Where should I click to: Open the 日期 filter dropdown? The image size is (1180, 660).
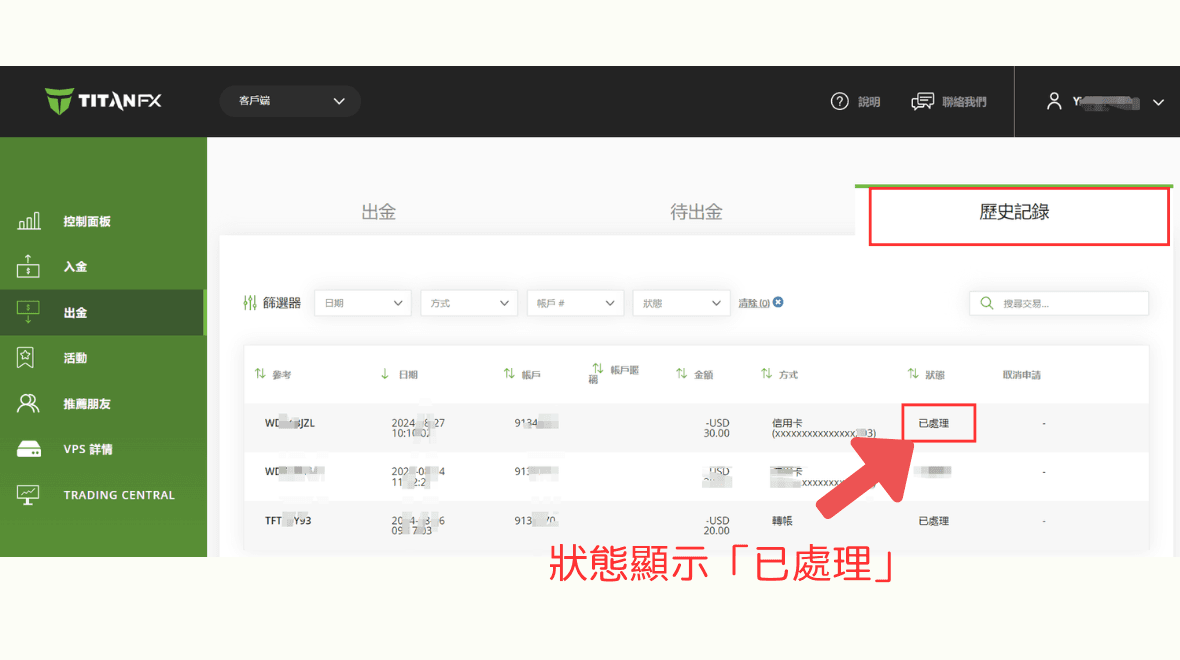[x=362, y=303]
